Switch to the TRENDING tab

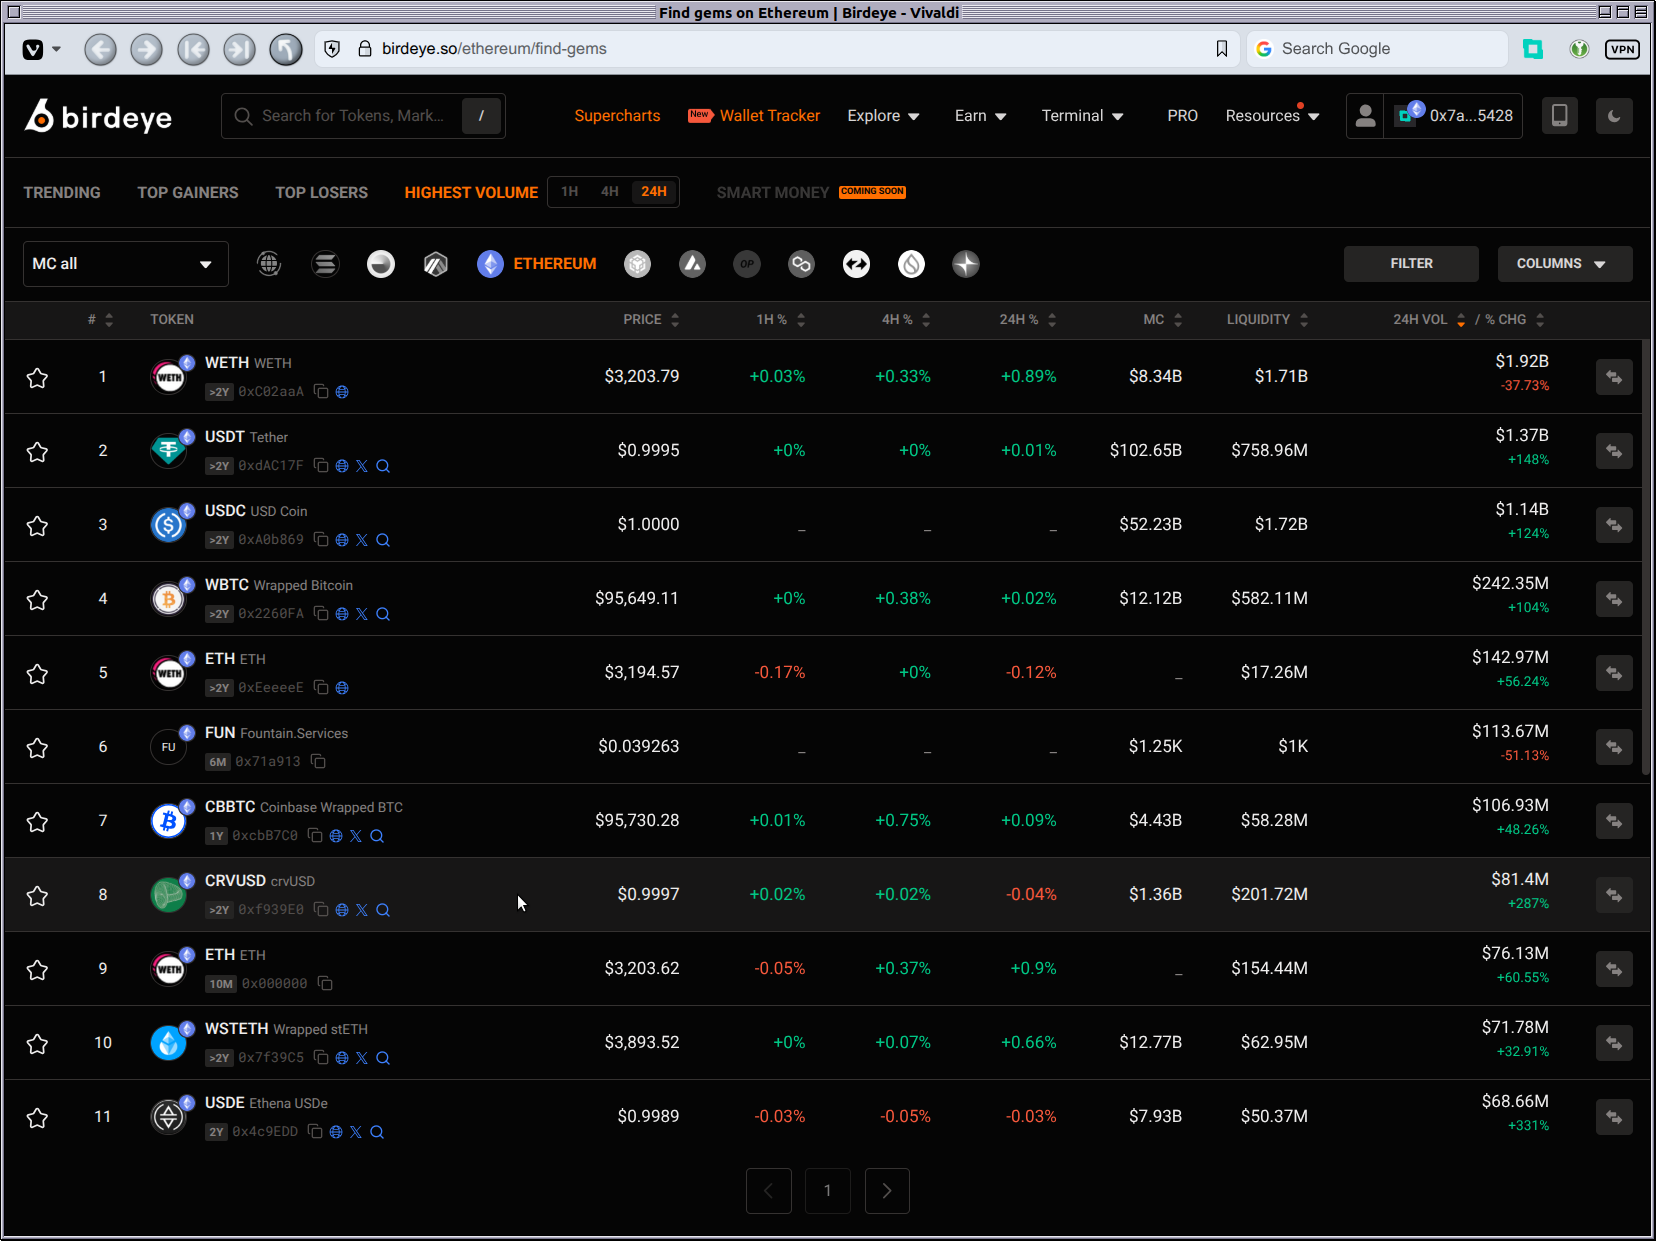click(x=62, y=193)
